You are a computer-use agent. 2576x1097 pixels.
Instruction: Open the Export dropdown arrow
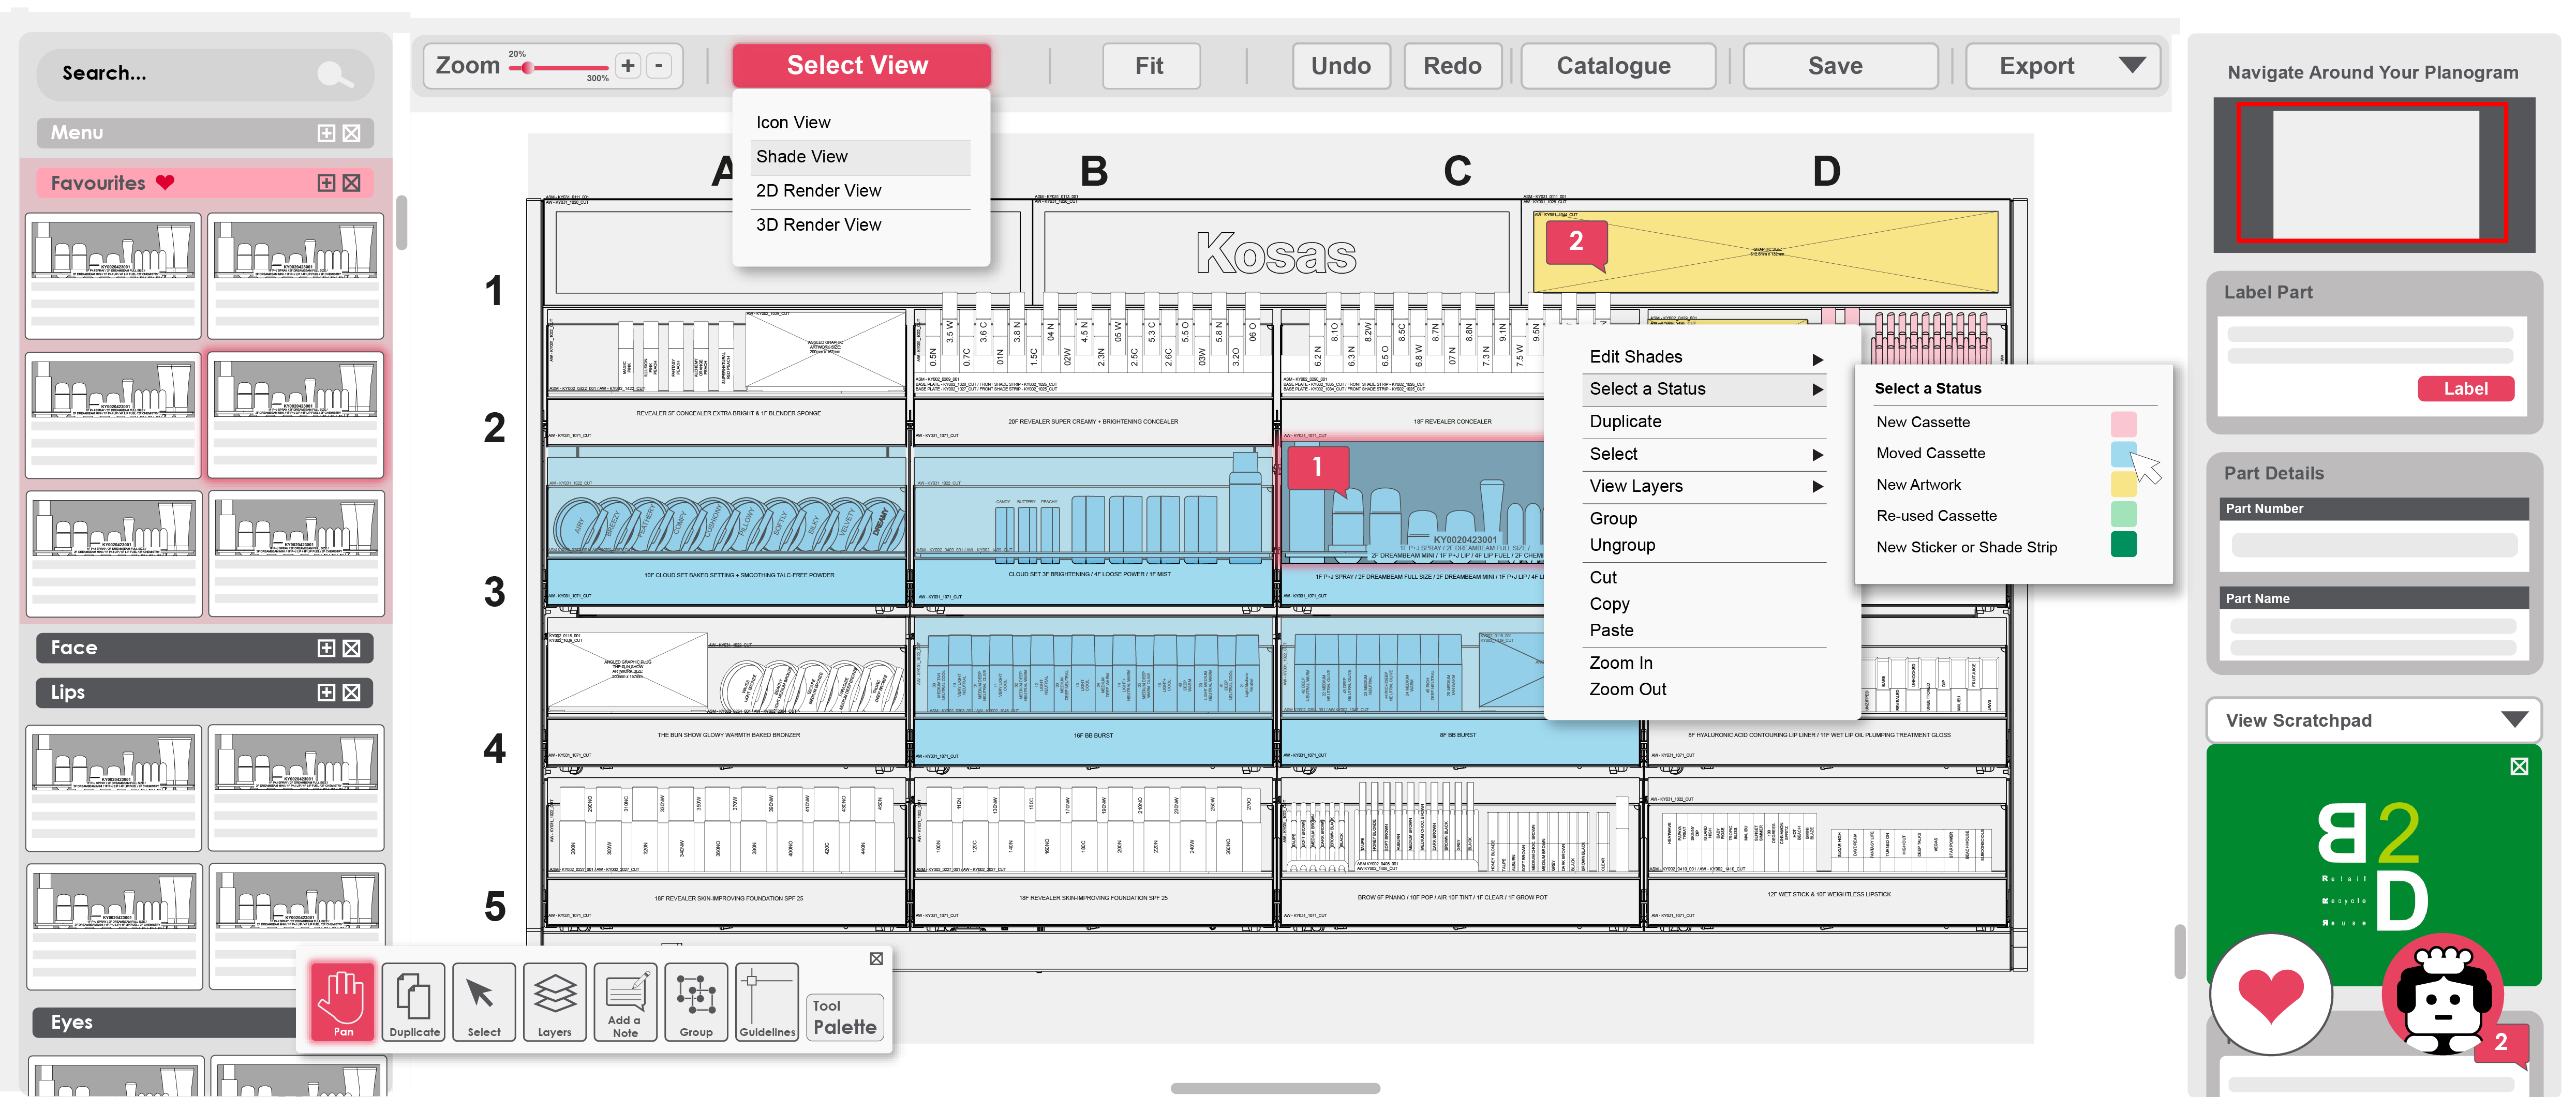(x=2131, y=66)
